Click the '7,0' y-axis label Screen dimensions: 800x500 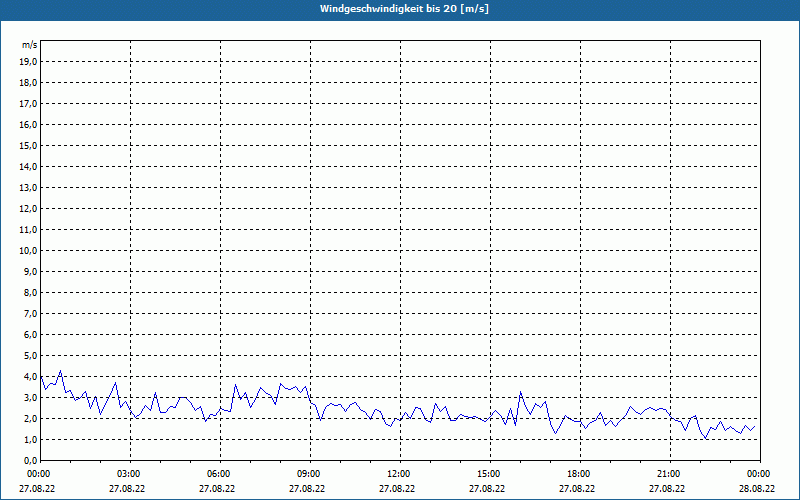30,313
